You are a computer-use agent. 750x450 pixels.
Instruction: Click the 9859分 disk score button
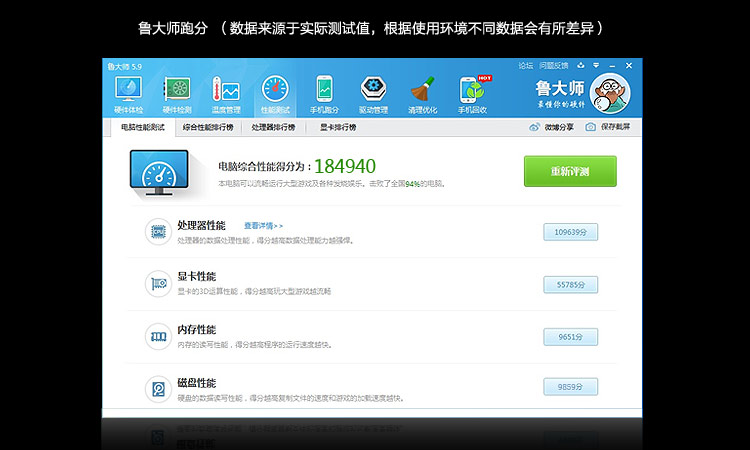pos(570,387)
